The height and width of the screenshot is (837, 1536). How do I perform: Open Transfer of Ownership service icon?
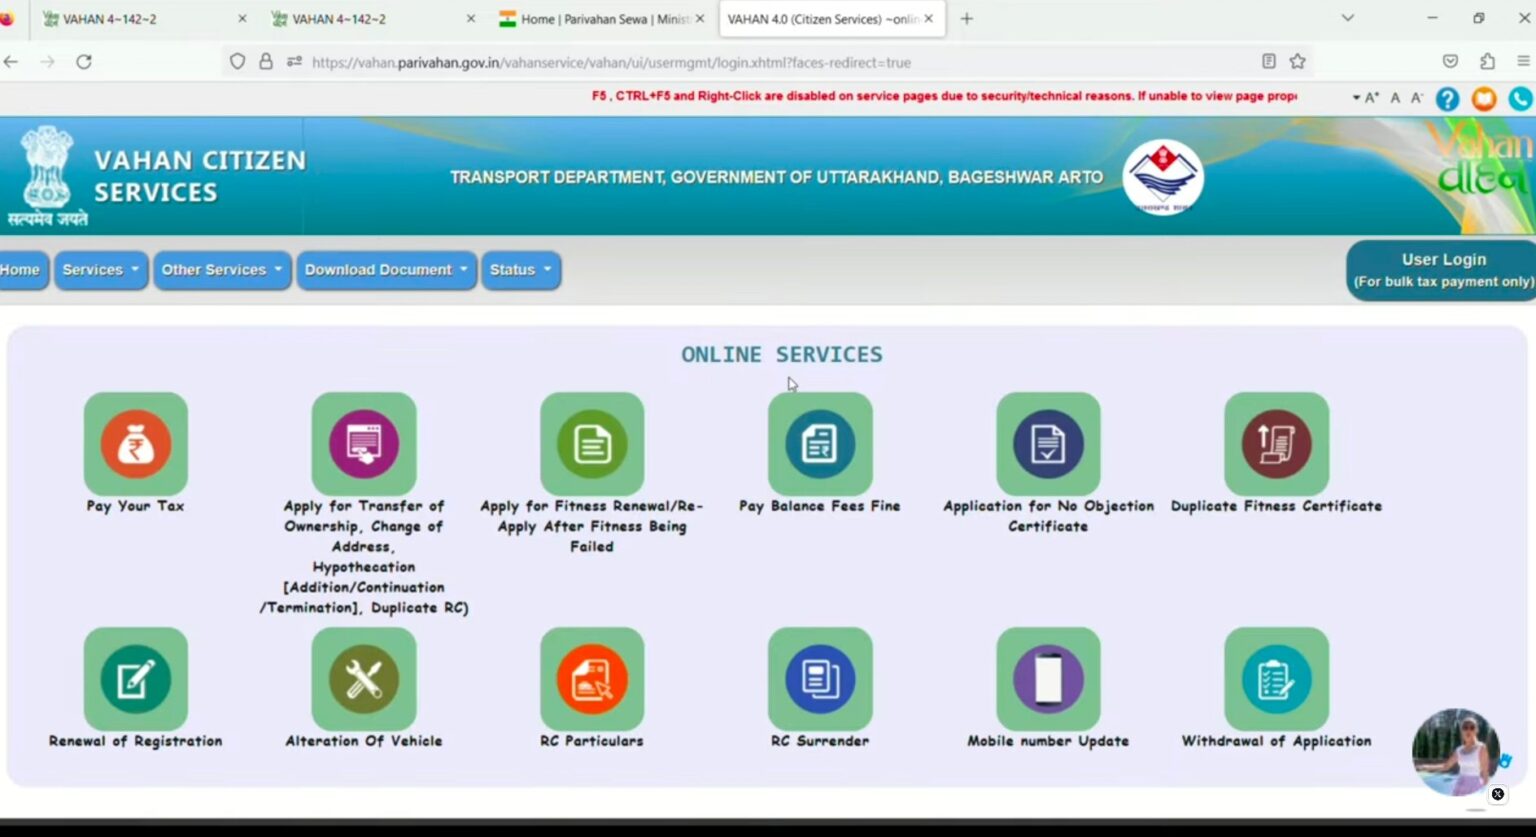tap(364, 443)
